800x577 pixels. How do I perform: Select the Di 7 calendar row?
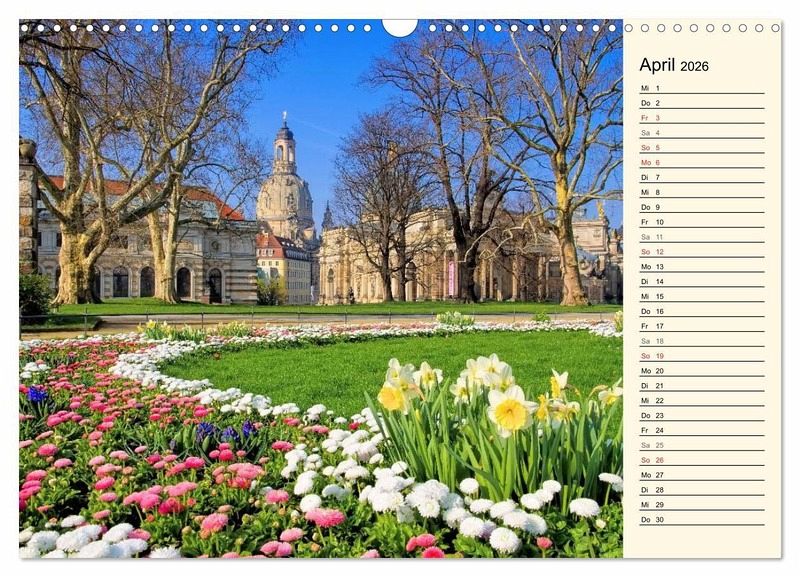pyautogui.click(x=702, y=177)
